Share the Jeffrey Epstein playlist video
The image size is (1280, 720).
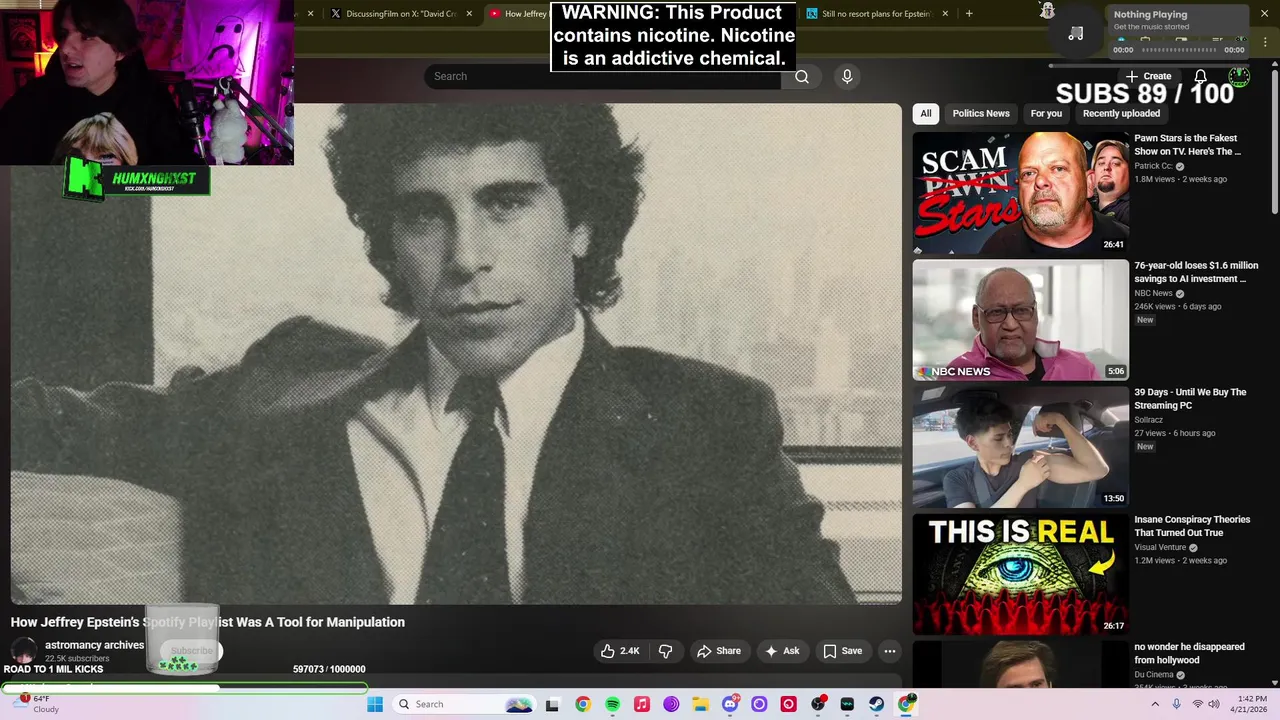pyautogui.click(x=719, y=651)
